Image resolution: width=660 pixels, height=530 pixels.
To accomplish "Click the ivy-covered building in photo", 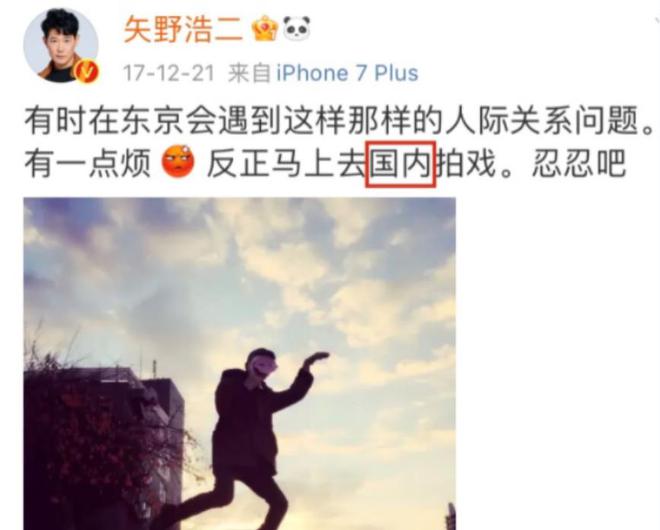I will (x=103, y=446).
